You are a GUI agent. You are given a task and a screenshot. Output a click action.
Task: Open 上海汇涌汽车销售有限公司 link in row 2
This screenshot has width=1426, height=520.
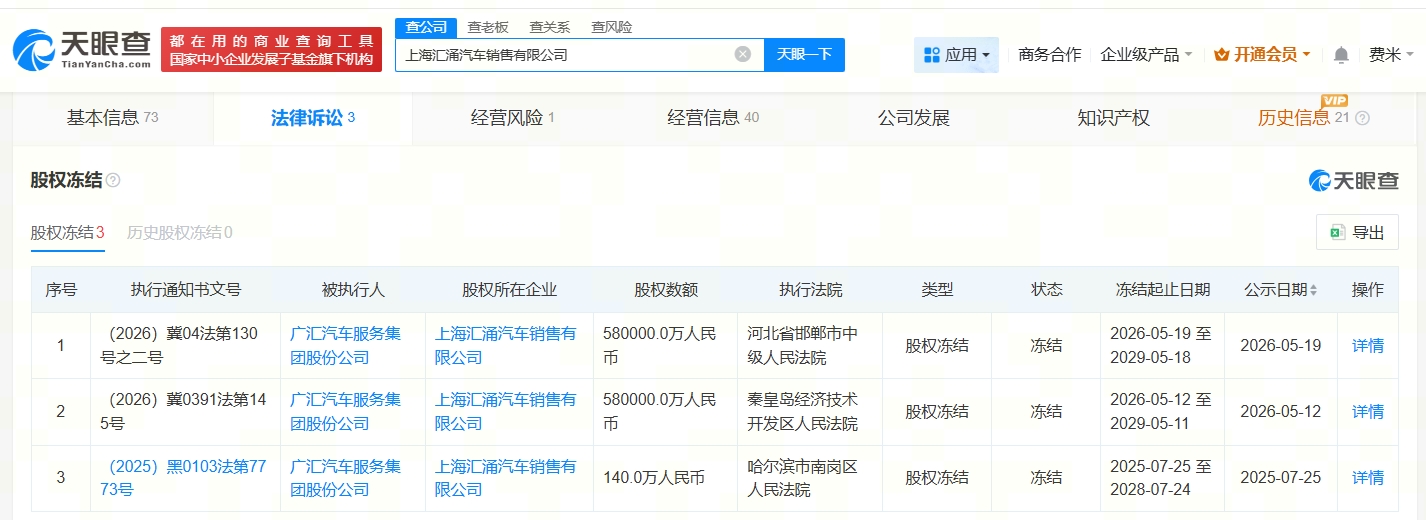point(505,412)
